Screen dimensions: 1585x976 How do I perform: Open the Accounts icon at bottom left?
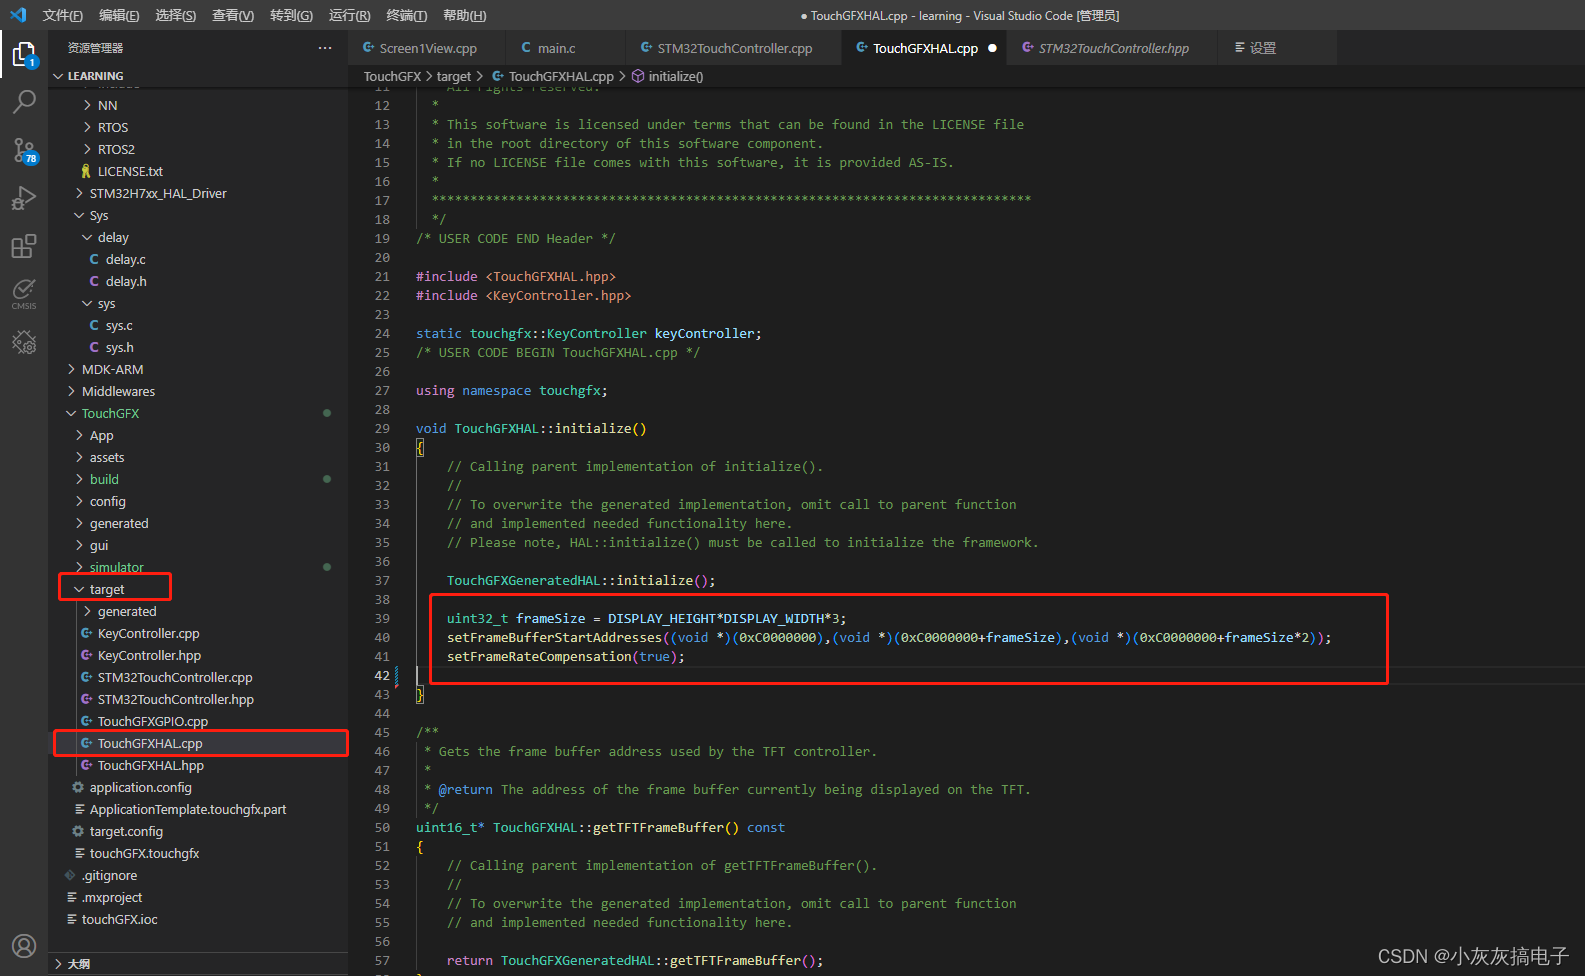tap(24, 945)
